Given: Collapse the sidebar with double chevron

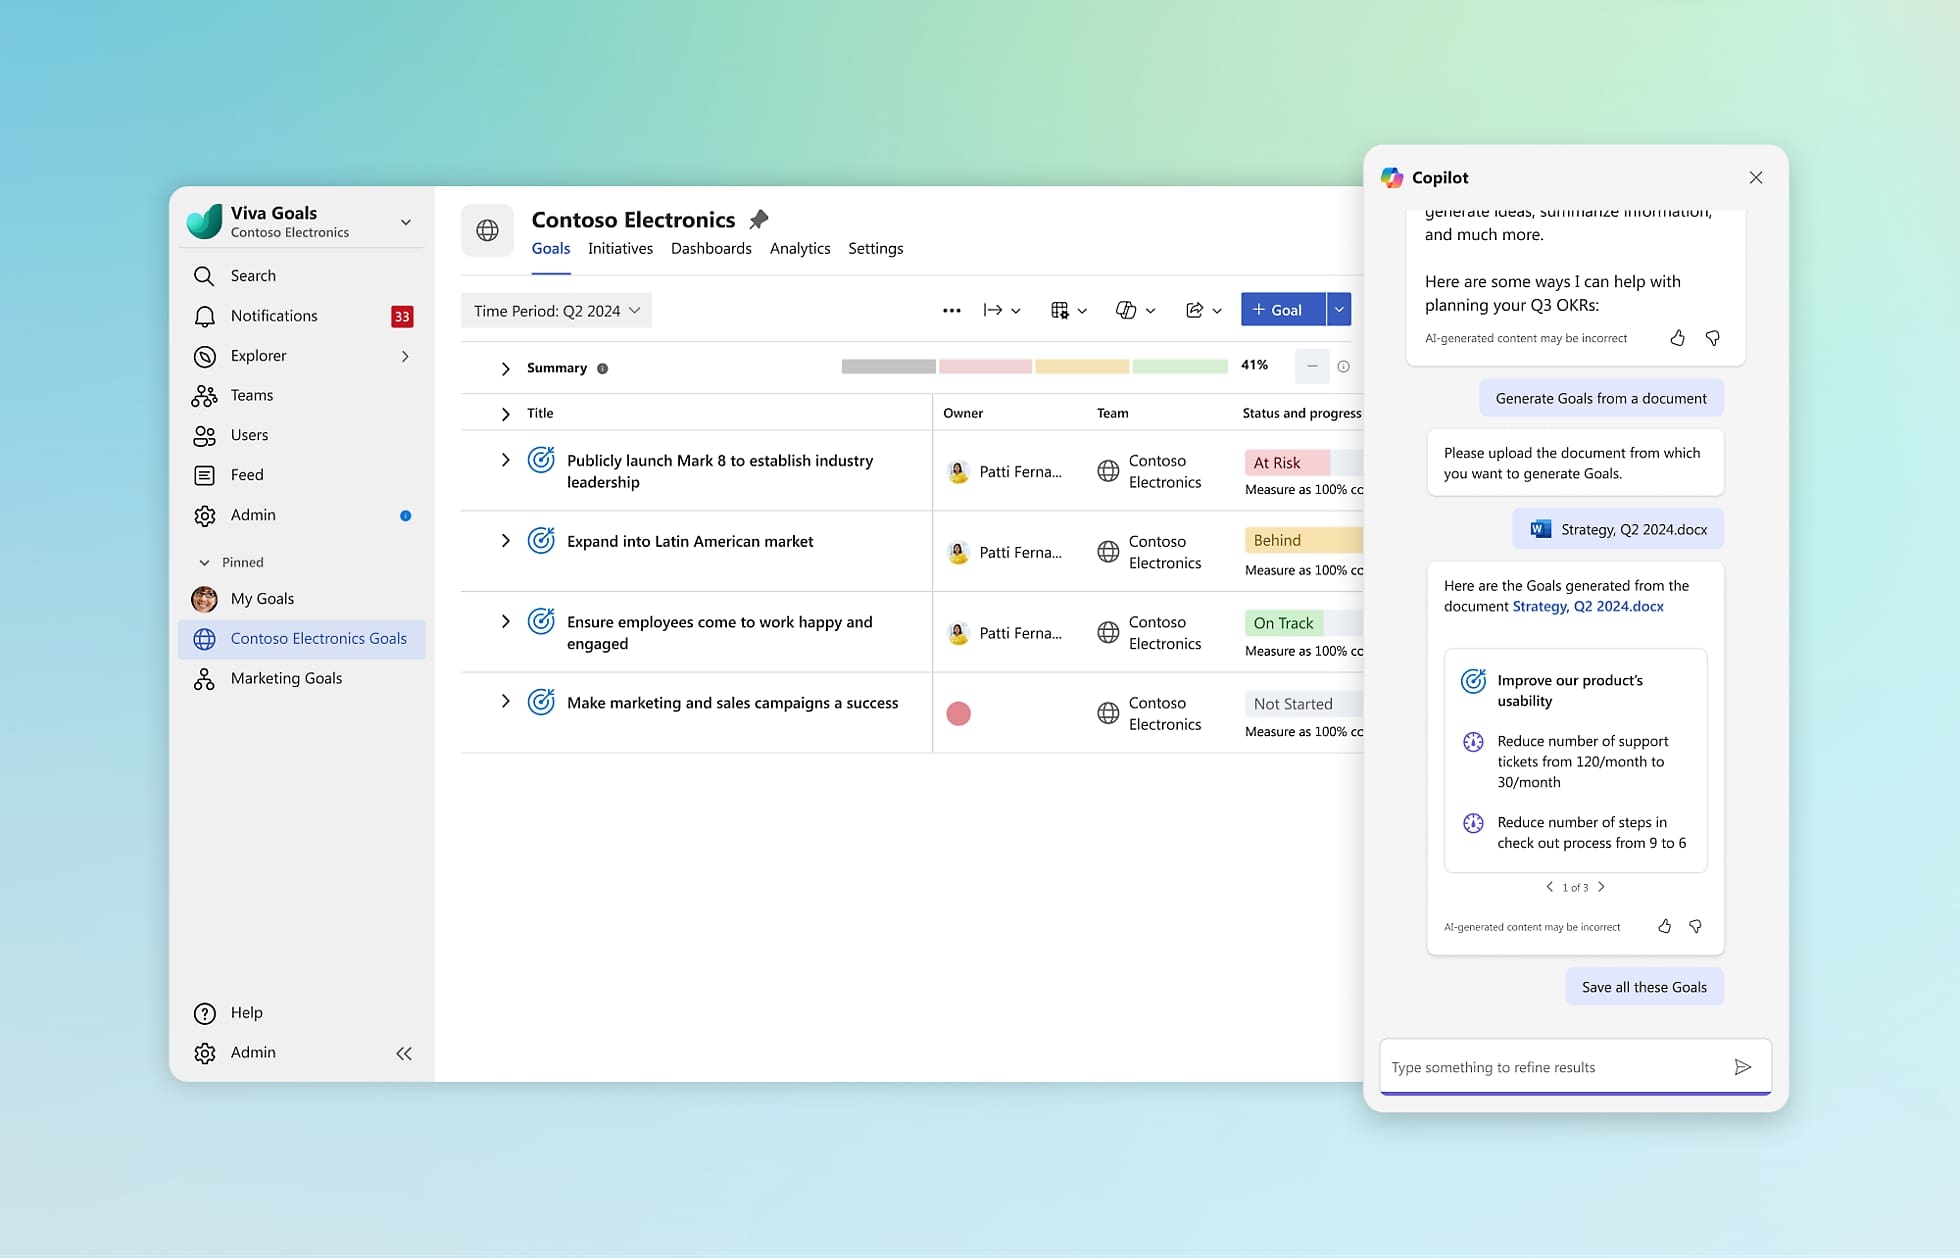Looking at the screenshot, I should coord(404,1053).
